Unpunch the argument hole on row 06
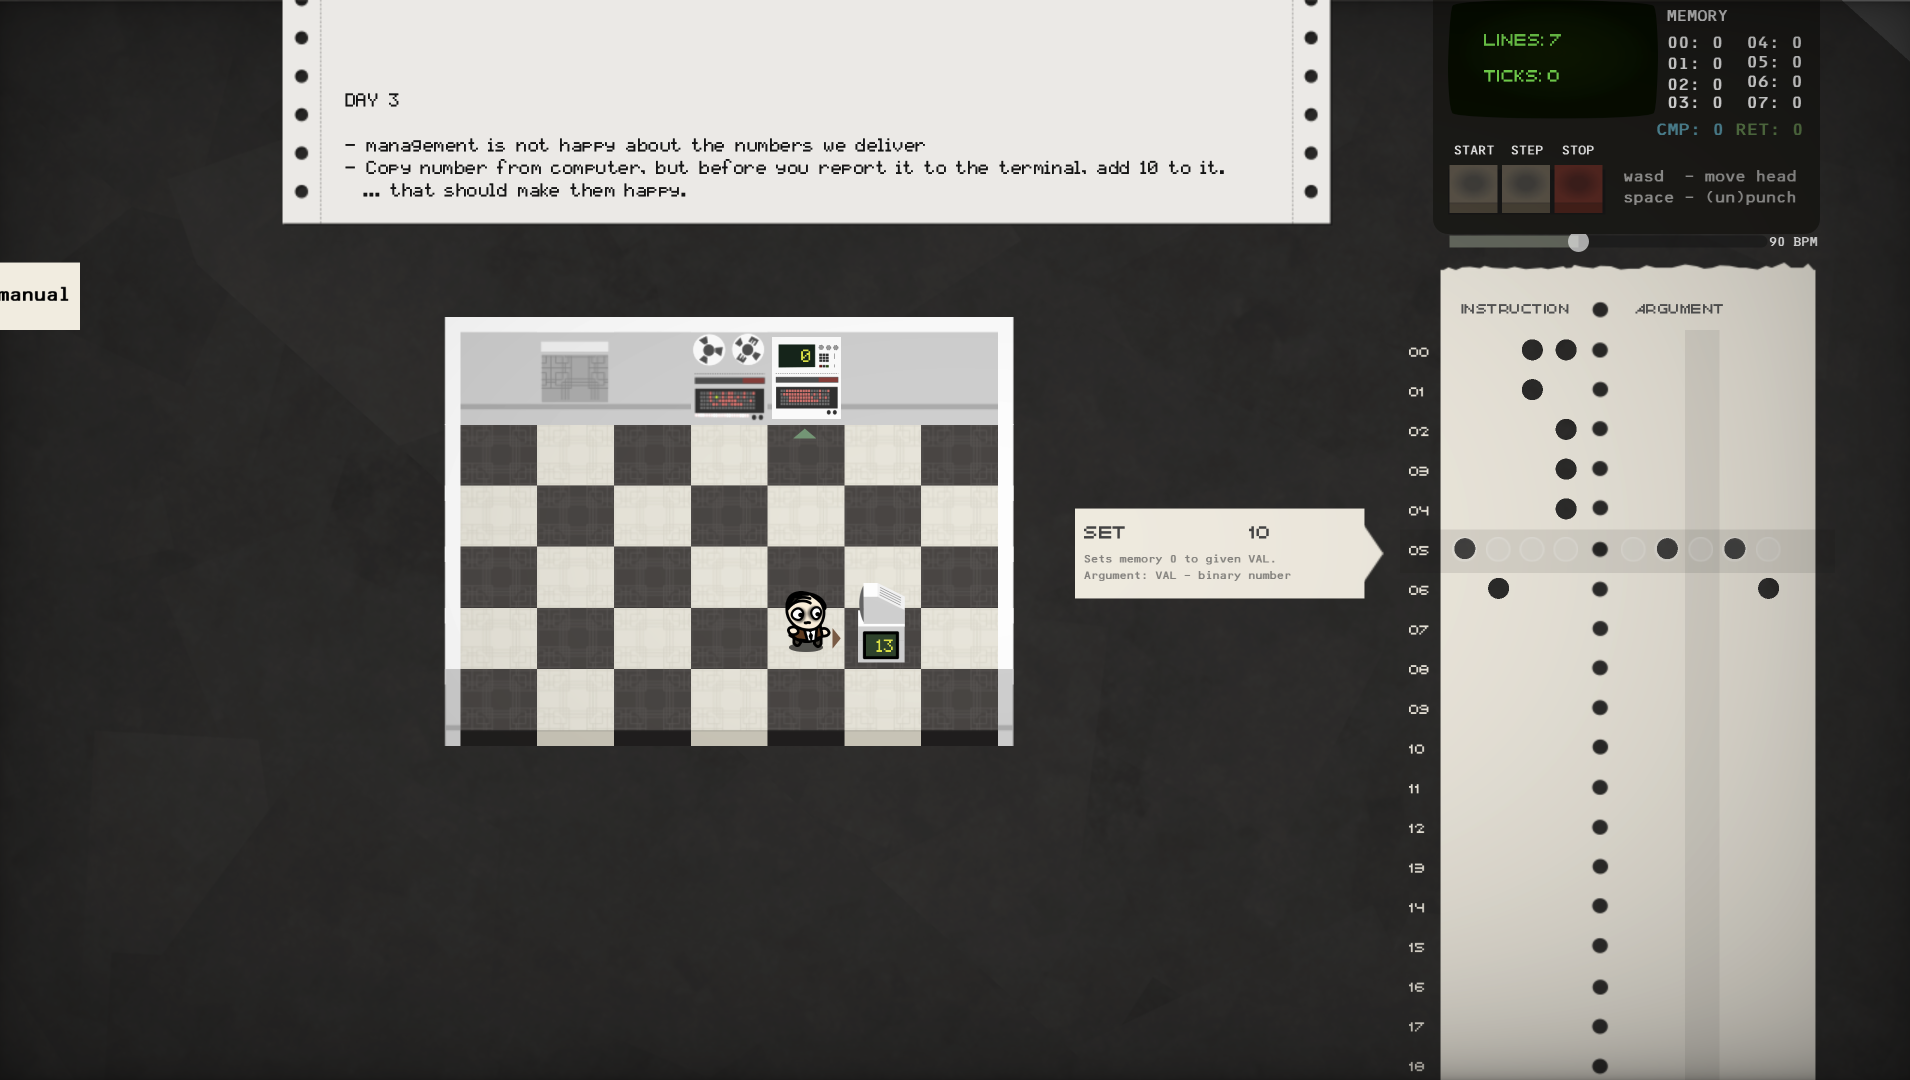Screen dimensions: 1910x1080 (1768, 589)
